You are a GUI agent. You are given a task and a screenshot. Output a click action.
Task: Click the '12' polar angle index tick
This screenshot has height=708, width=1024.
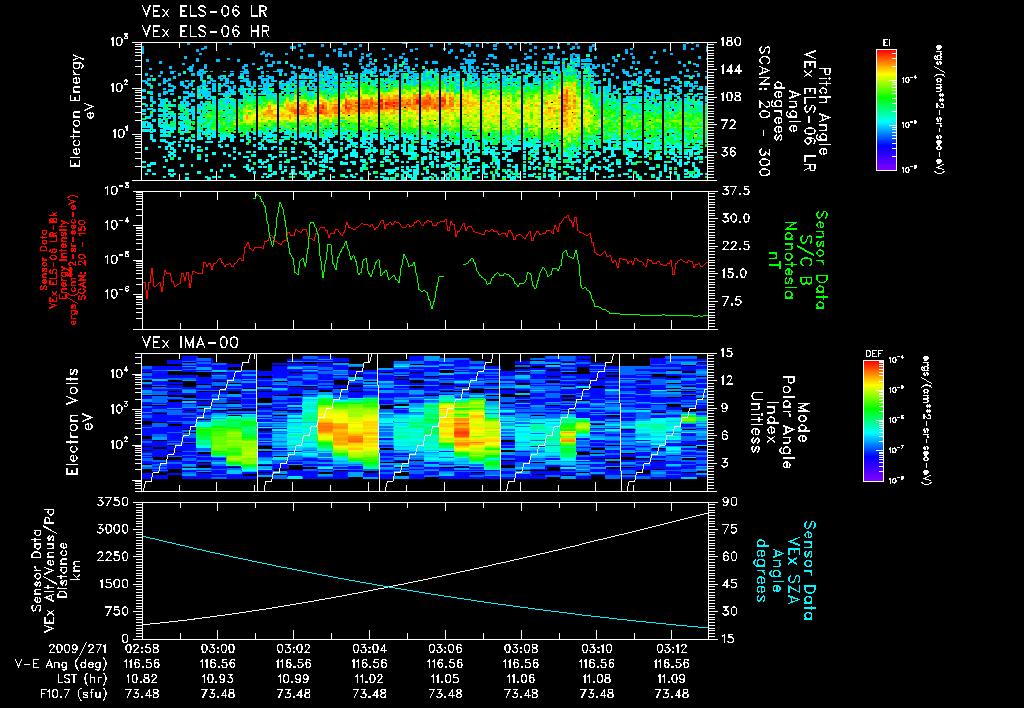coord(728,380)
